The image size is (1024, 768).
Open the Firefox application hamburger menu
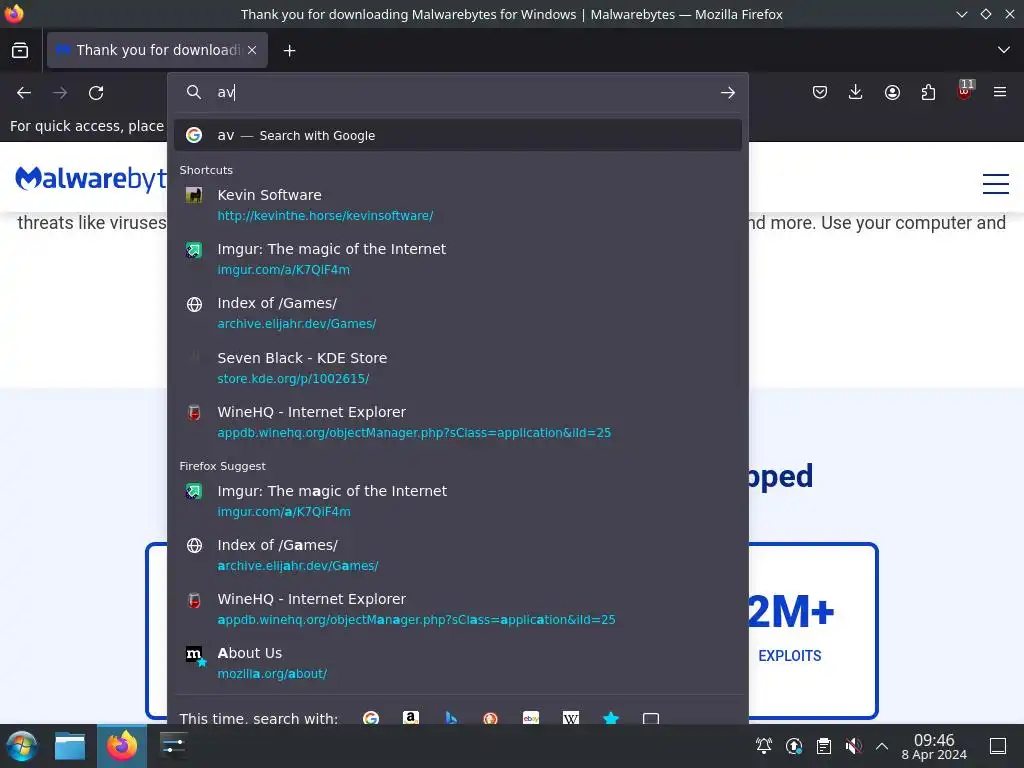tap(1000, 93)
